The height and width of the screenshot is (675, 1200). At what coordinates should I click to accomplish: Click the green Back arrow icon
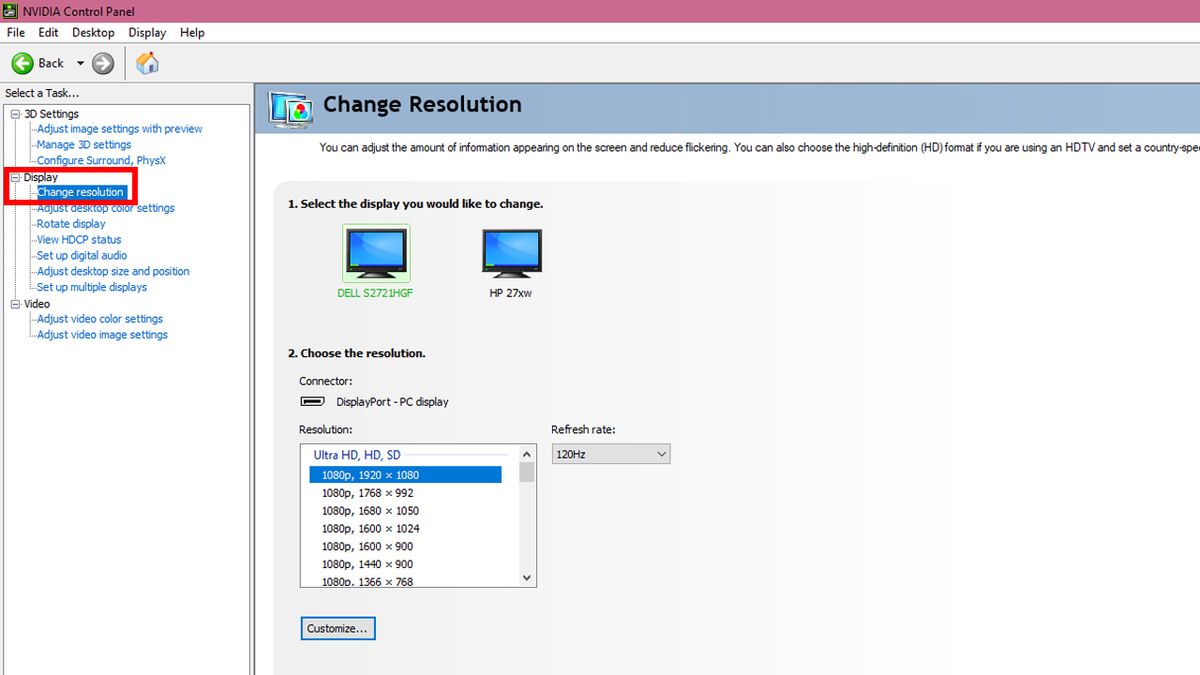[x=22, y=62]
